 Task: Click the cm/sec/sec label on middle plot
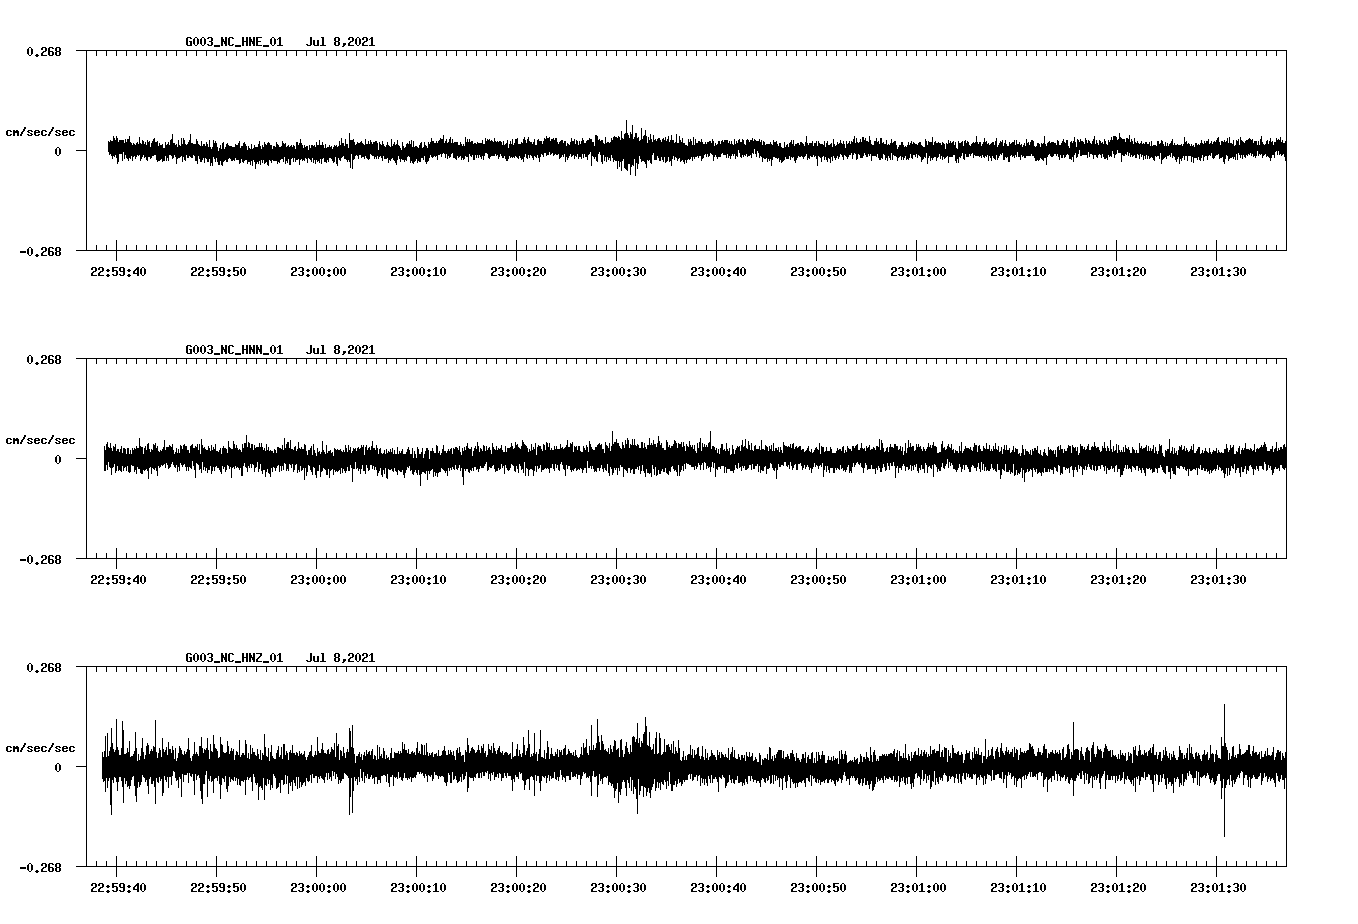coord(40,439)
